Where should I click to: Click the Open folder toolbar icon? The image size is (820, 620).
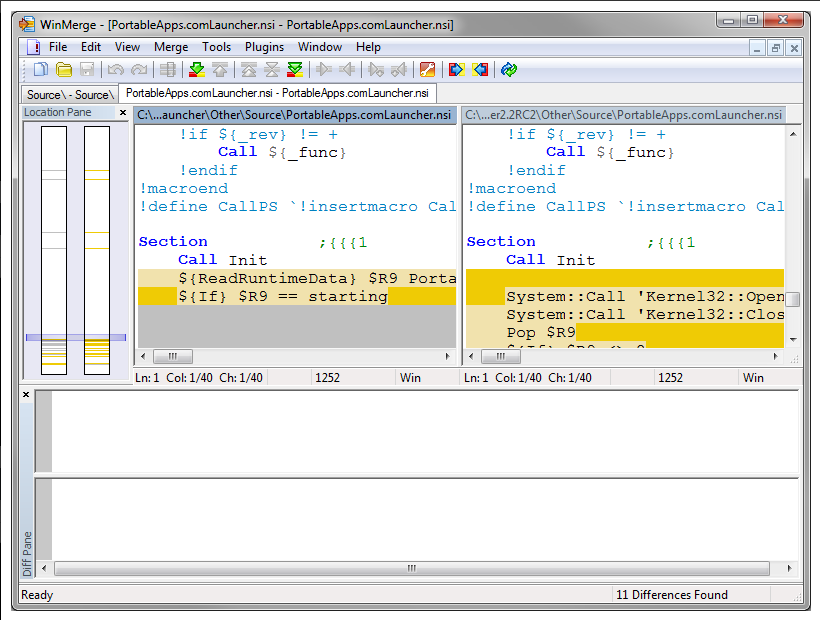coord(64,70)
